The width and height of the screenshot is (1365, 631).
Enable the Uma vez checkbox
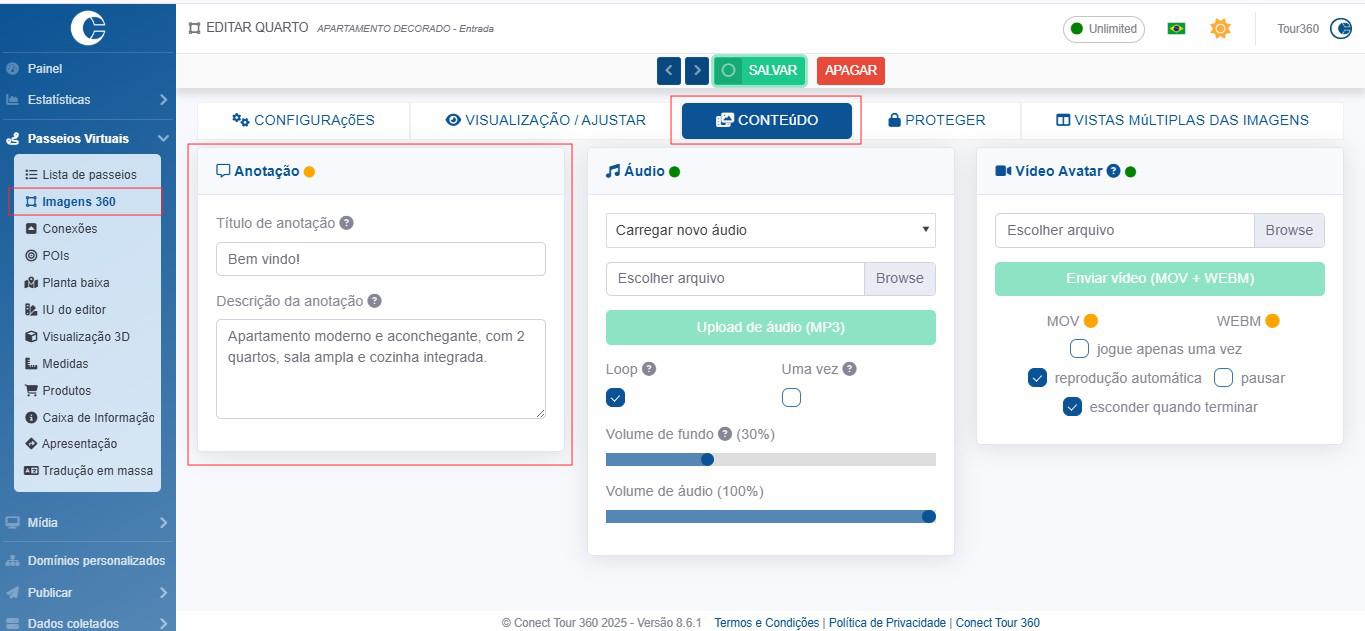791,398
